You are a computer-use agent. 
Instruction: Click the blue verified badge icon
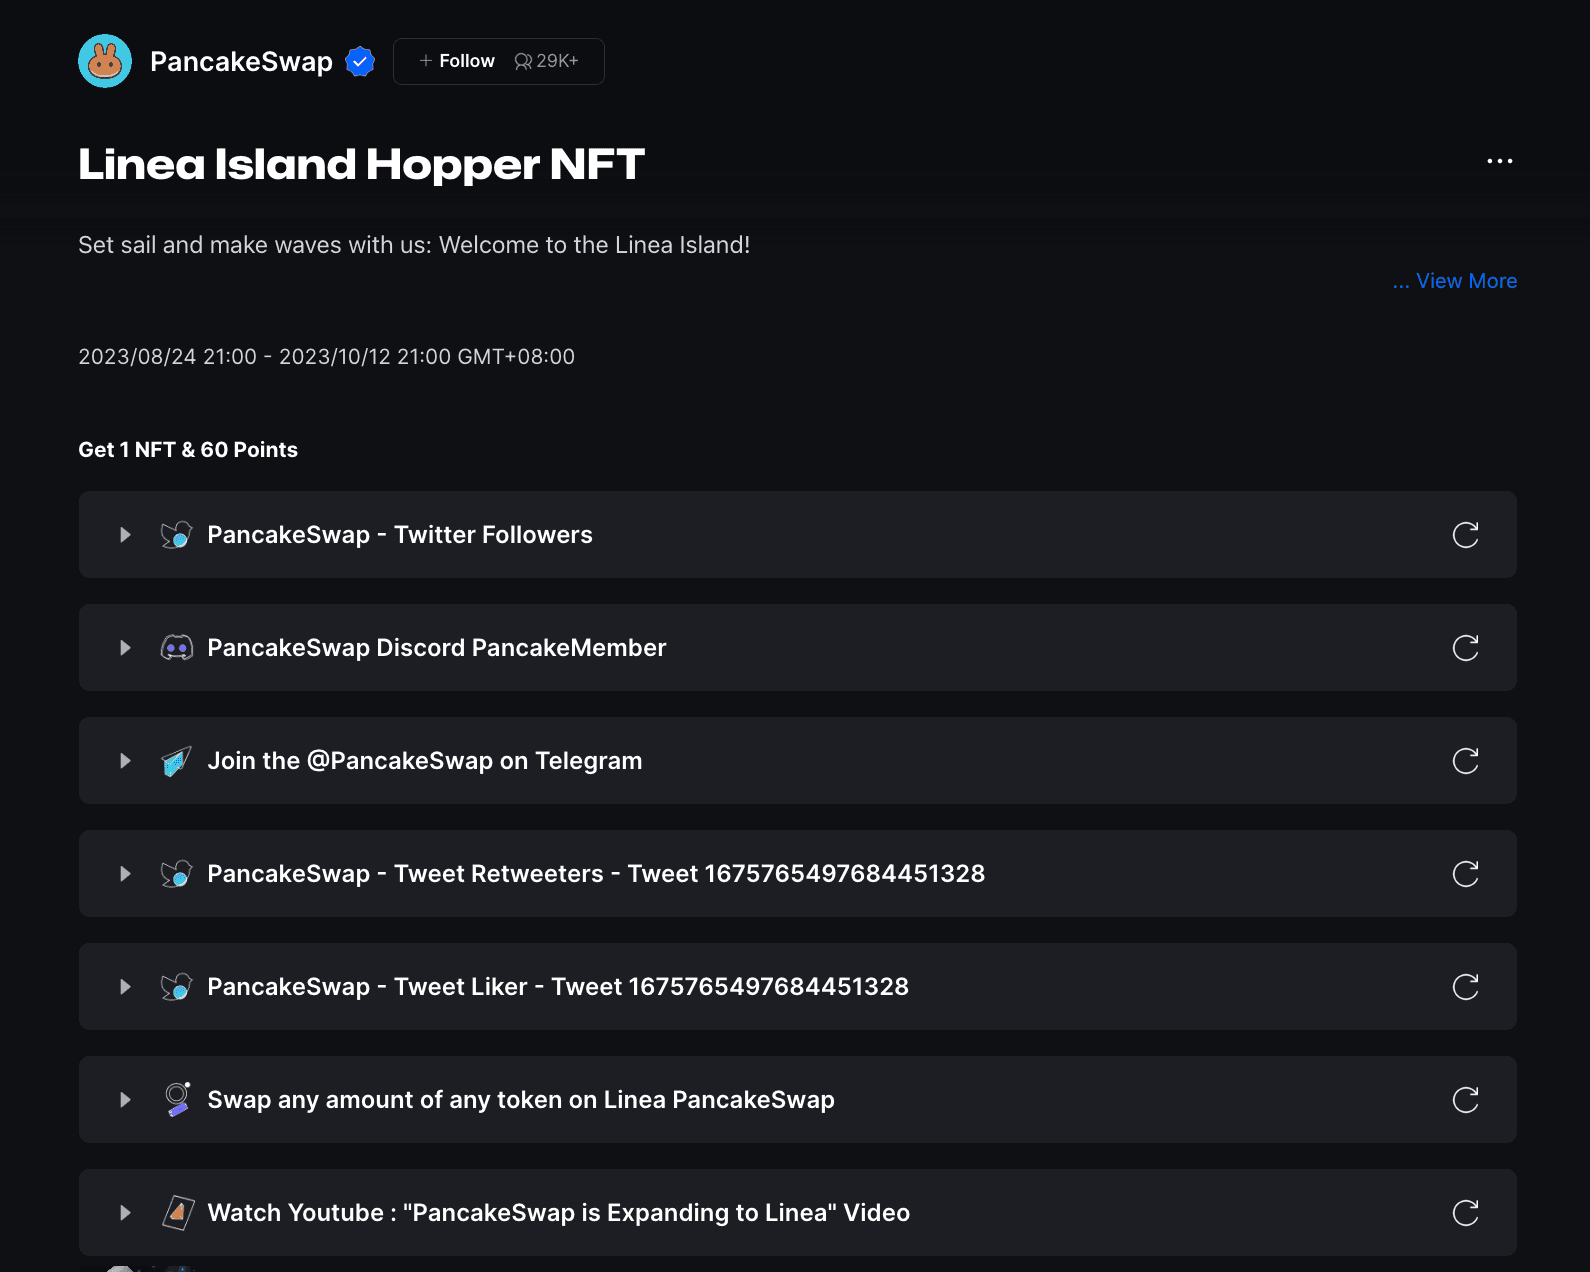(360, 62)
